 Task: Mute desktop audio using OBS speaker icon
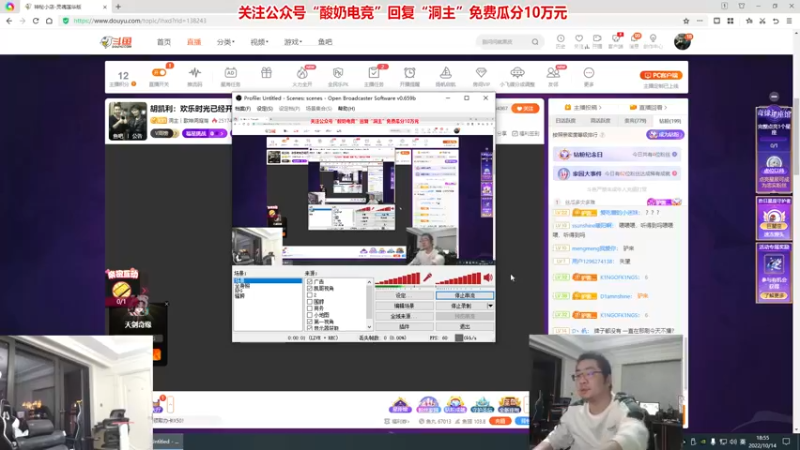click(488, 278)
